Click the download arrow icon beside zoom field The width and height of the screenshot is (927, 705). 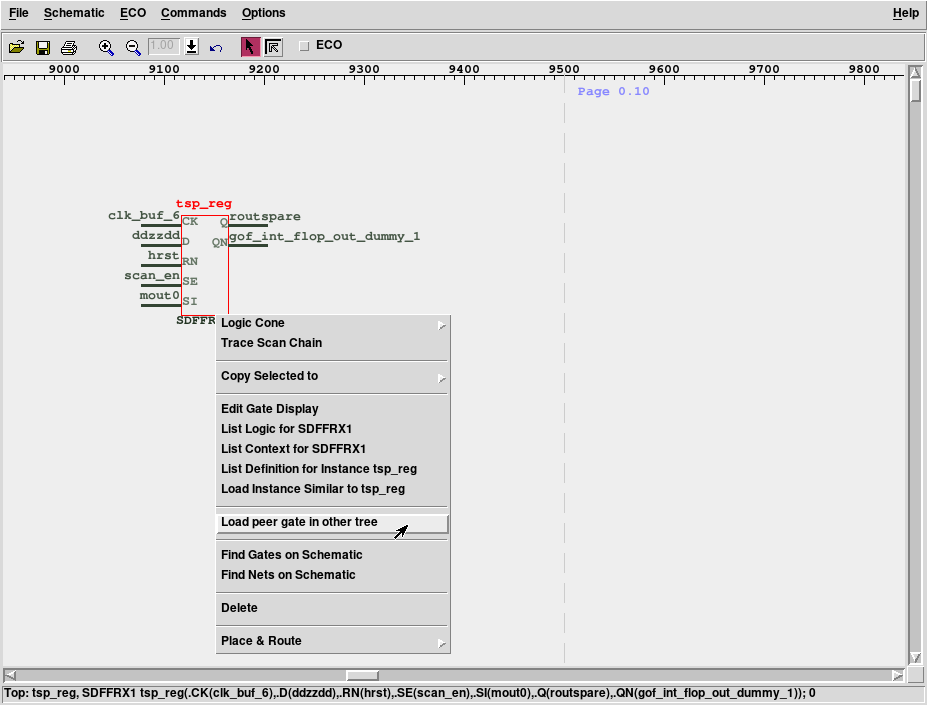point(192,47)
